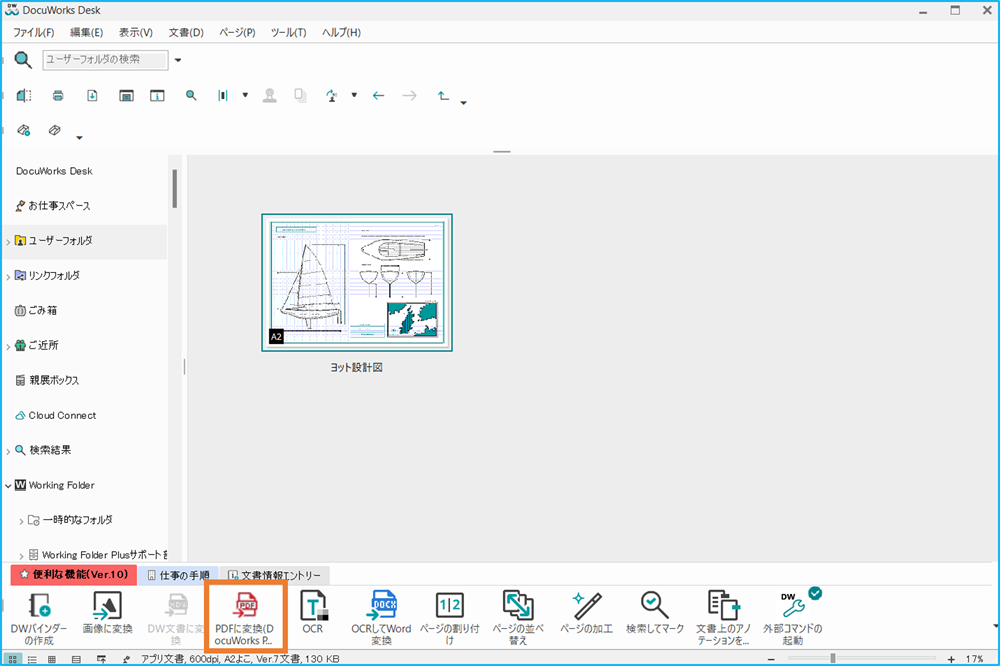Click the Back arrow icon
Viewport: 1000px width, 666px height.
pos(379,96)
